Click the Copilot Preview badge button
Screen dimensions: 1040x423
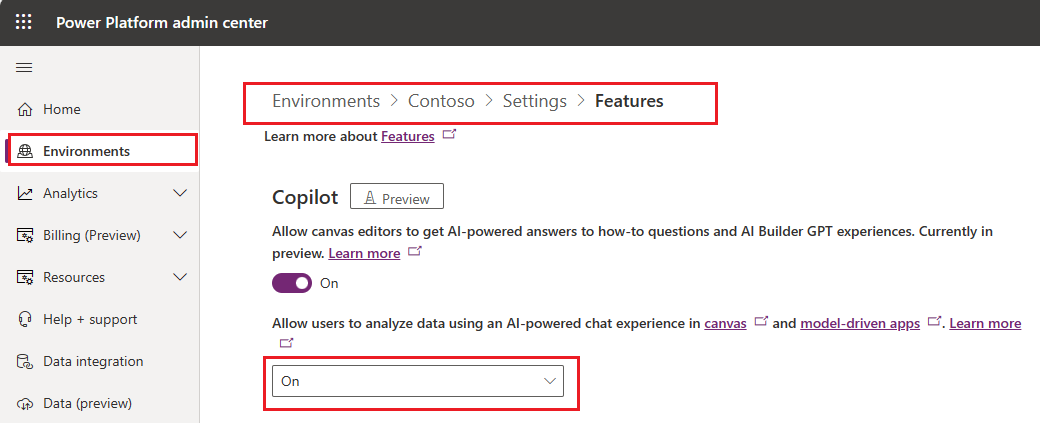396,198
